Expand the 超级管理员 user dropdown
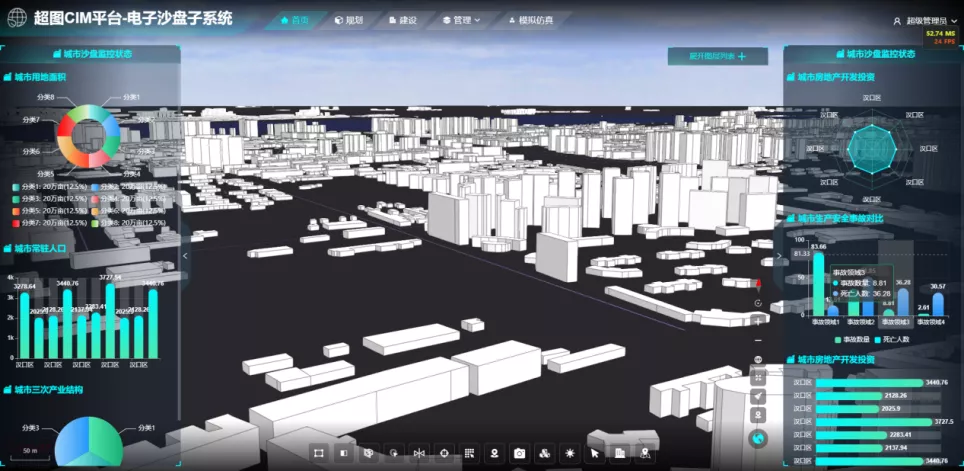964x471 pixels. coord(925,21)
